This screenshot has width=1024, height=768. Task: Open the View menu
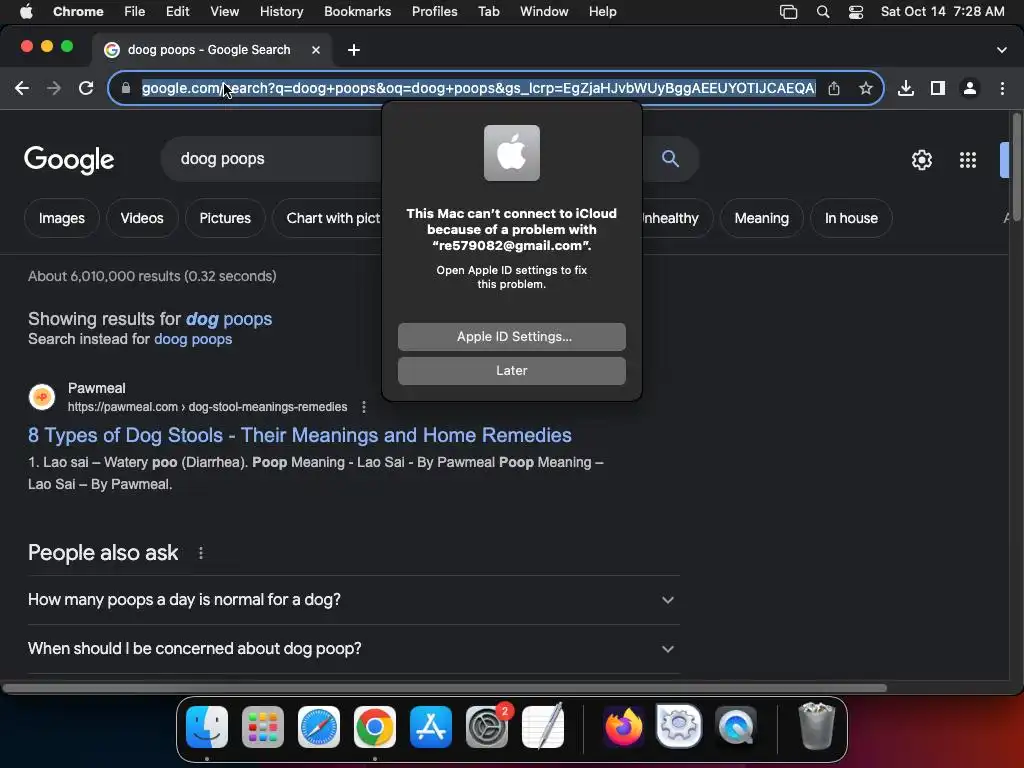225,12
